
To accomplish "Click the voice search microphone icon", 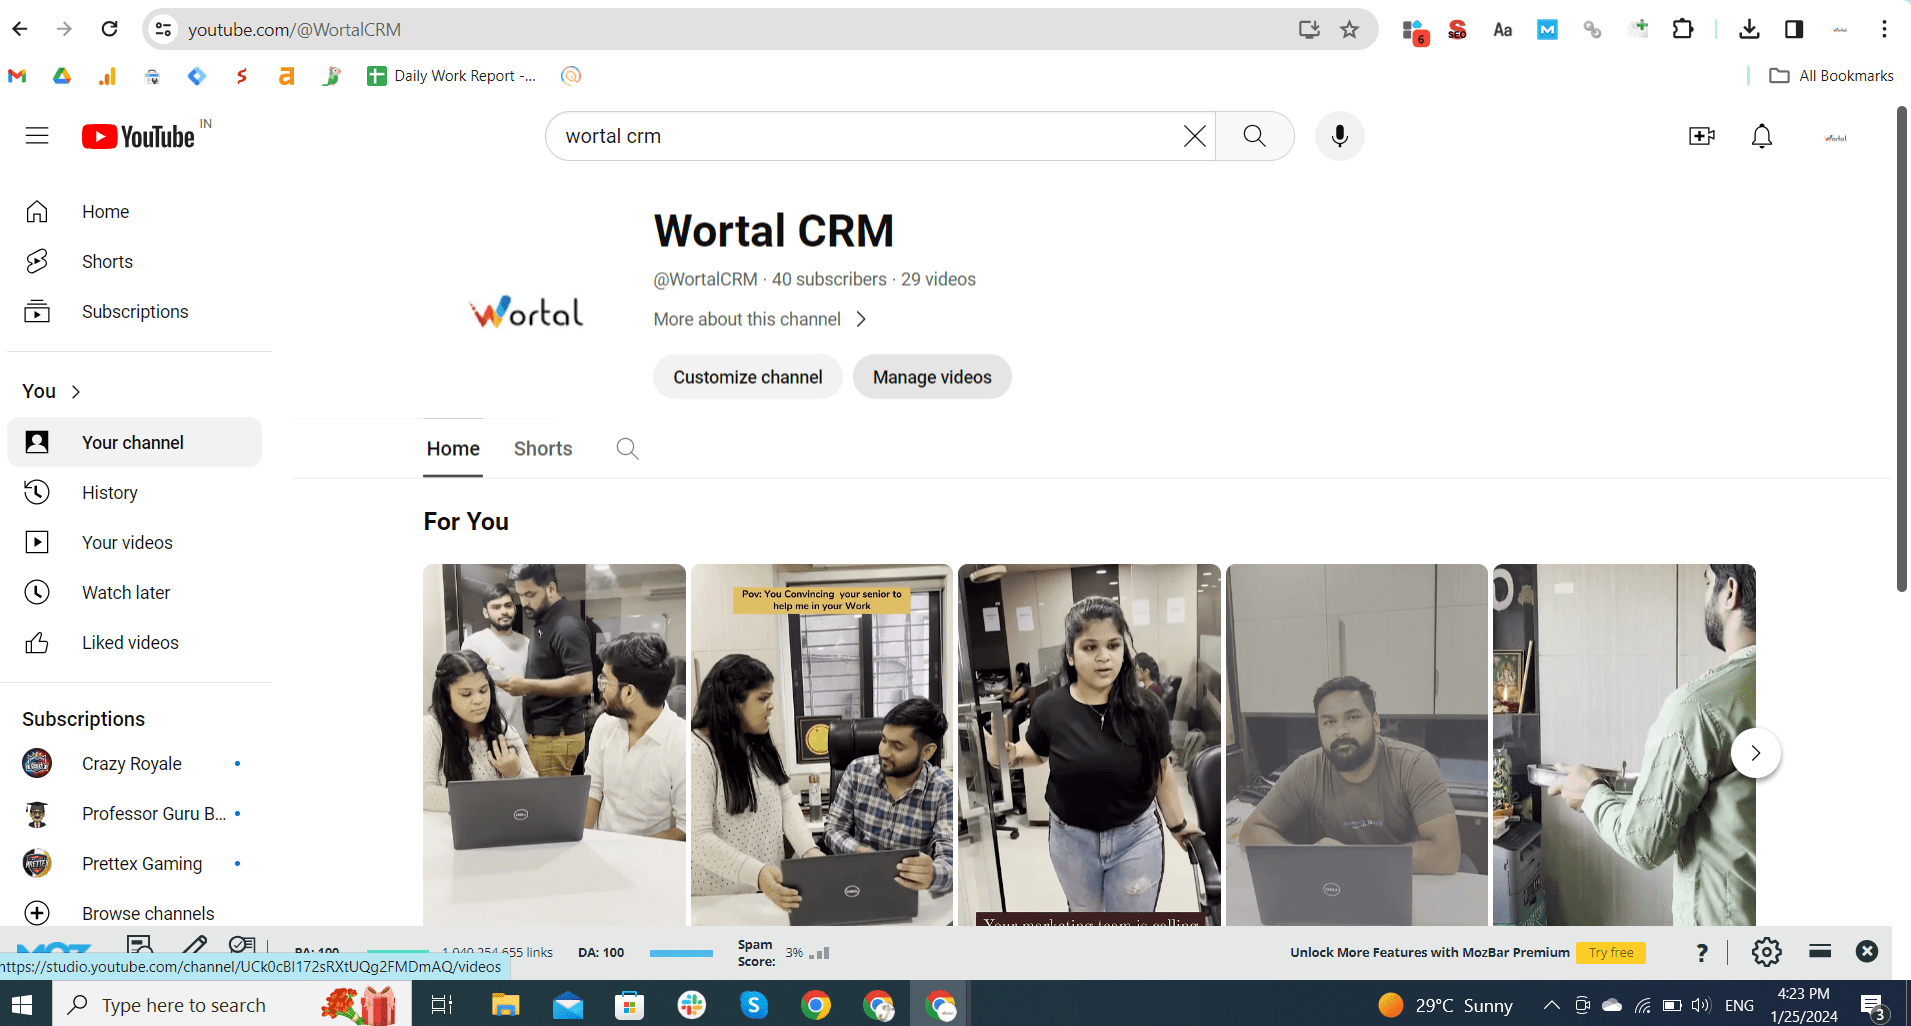I will coord(1339,136).
